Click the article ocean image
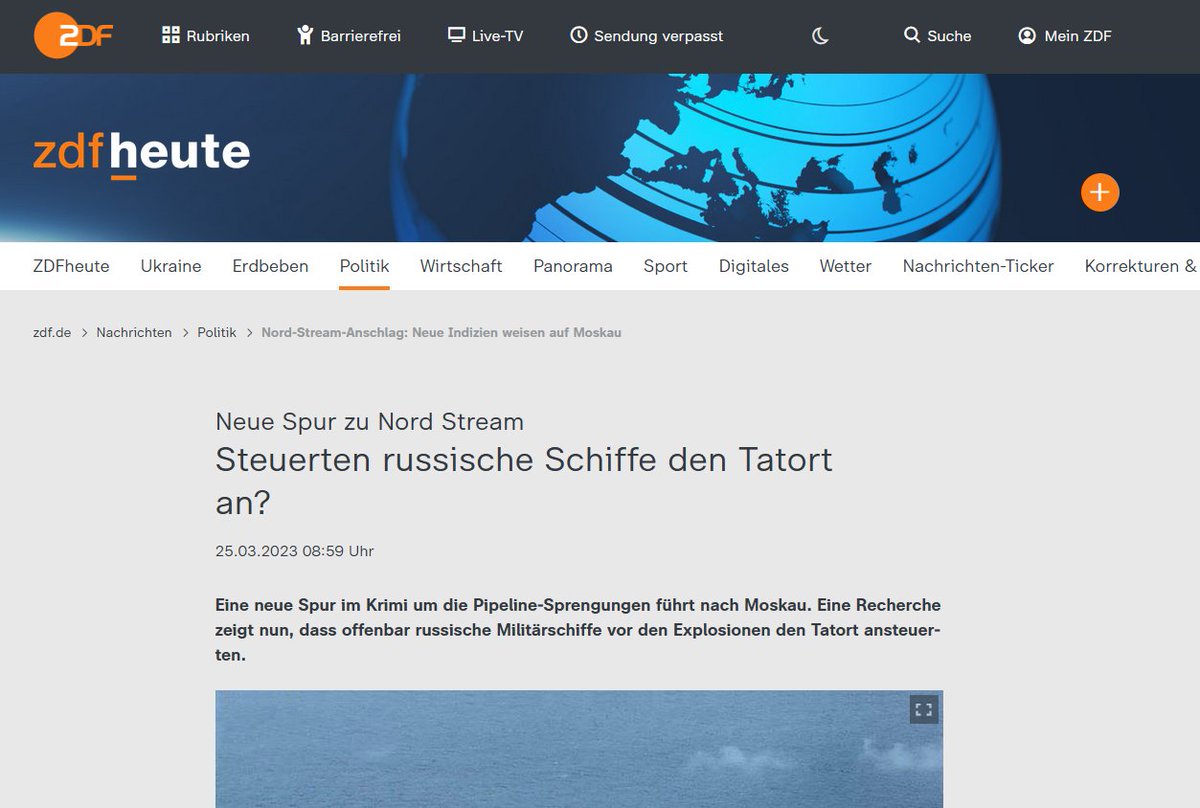Image resolution: width=1200 pixels, height=808 pixels. (x=579, y=749)
